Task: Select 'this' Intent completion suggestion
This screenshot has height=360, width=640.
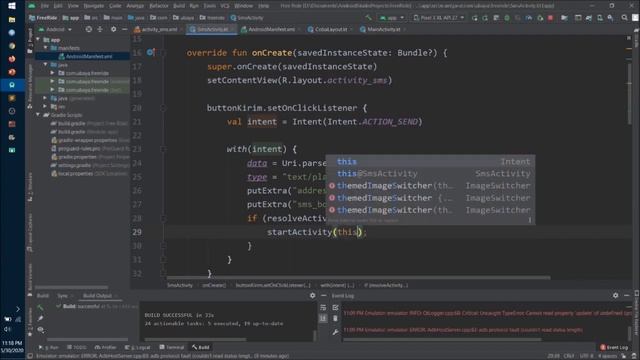Action: (430, 162)
